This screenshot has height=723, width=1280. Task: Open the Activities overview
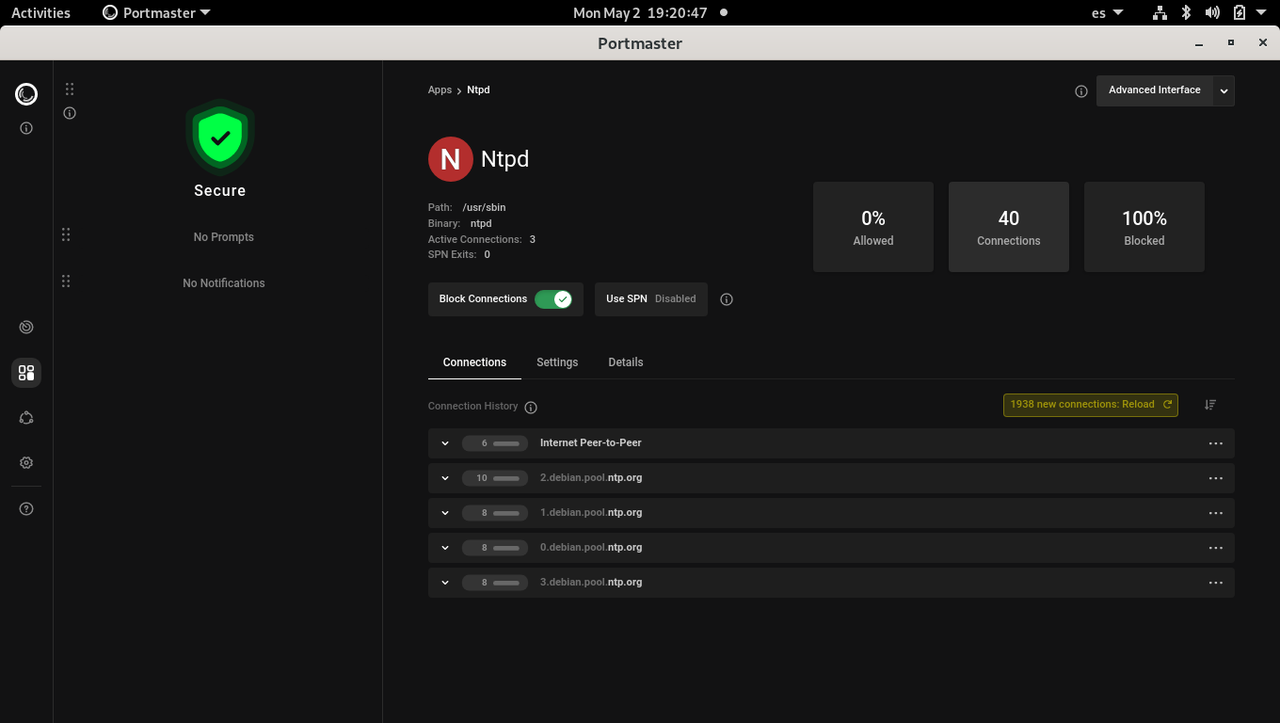pyautogui.click(x=41, y=13)
